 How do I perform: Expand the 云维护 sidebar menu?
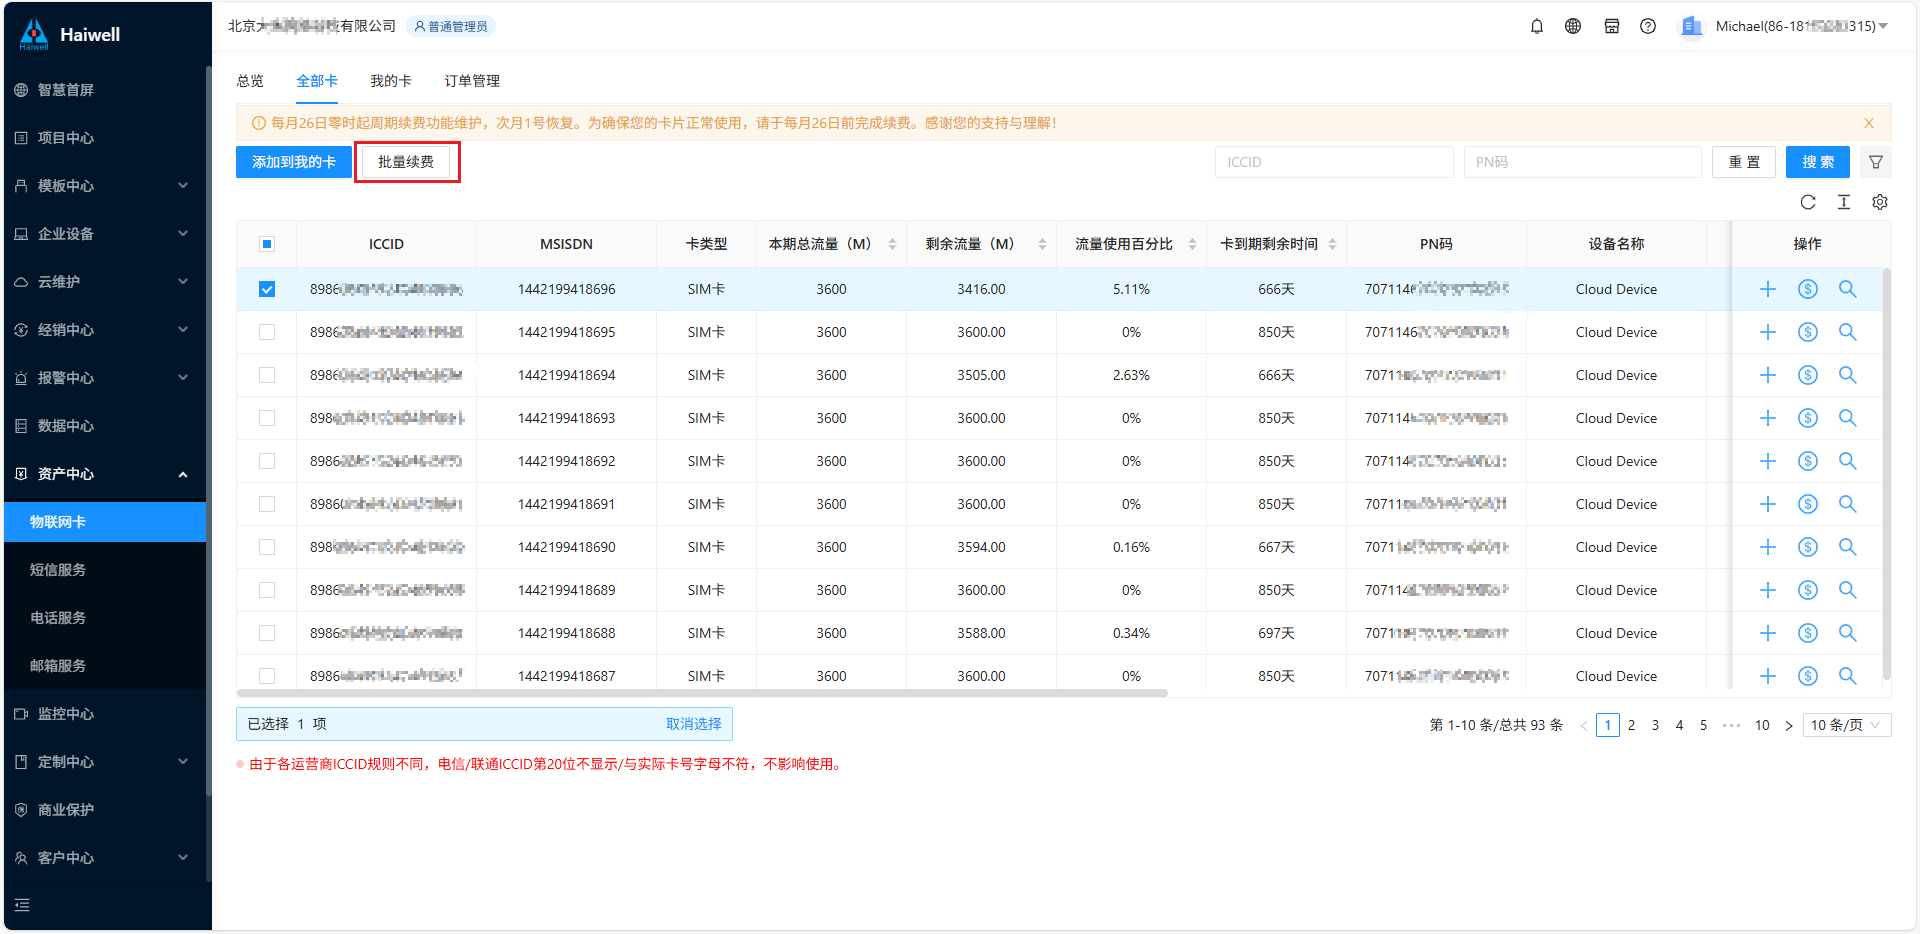pos(105,282)
